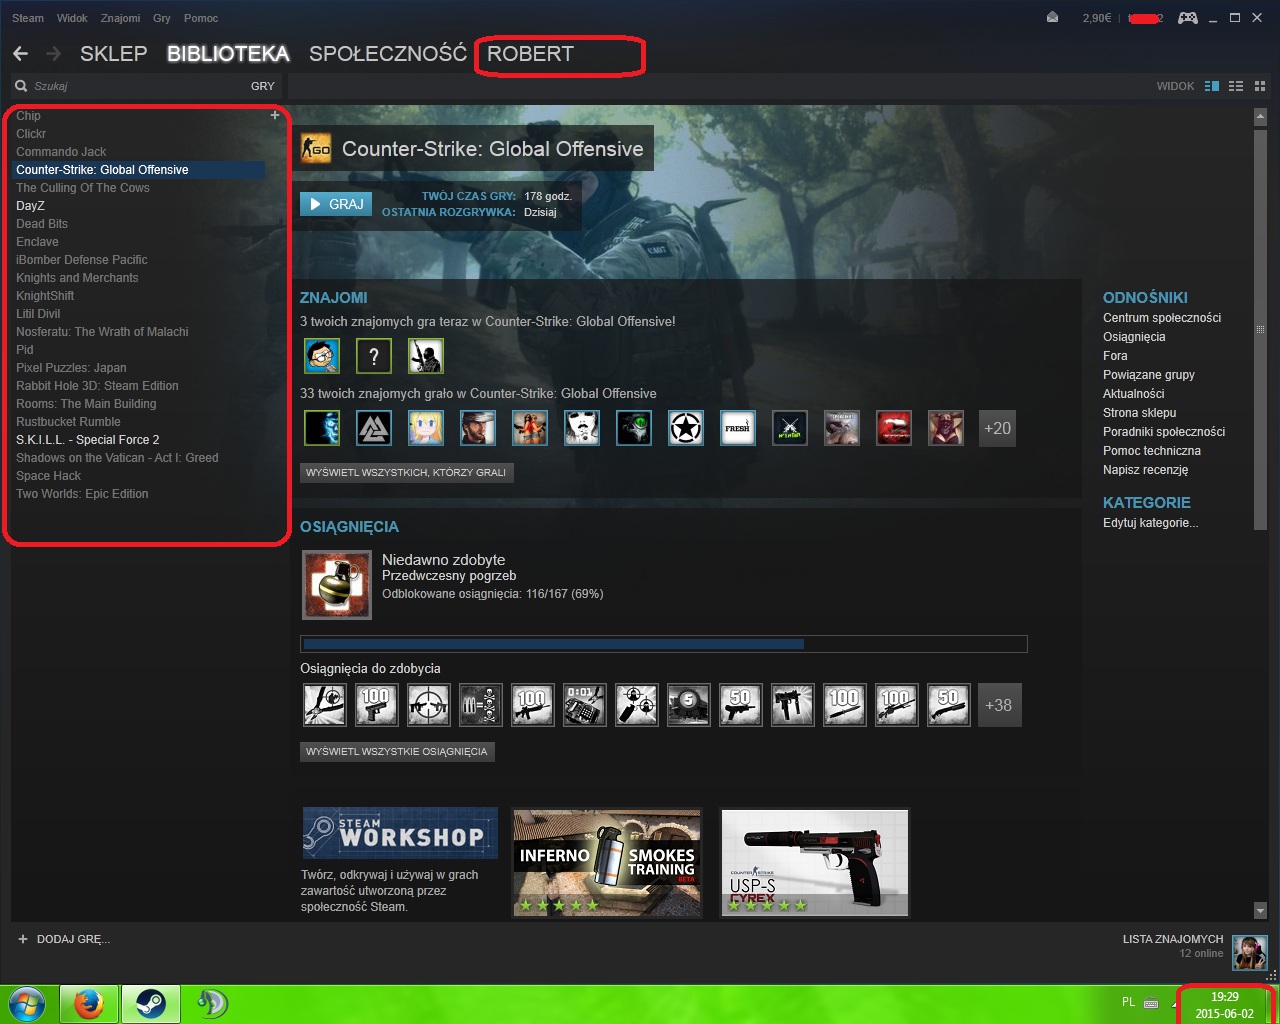
Task: Open the Gry menu
Action: (162, 18)
